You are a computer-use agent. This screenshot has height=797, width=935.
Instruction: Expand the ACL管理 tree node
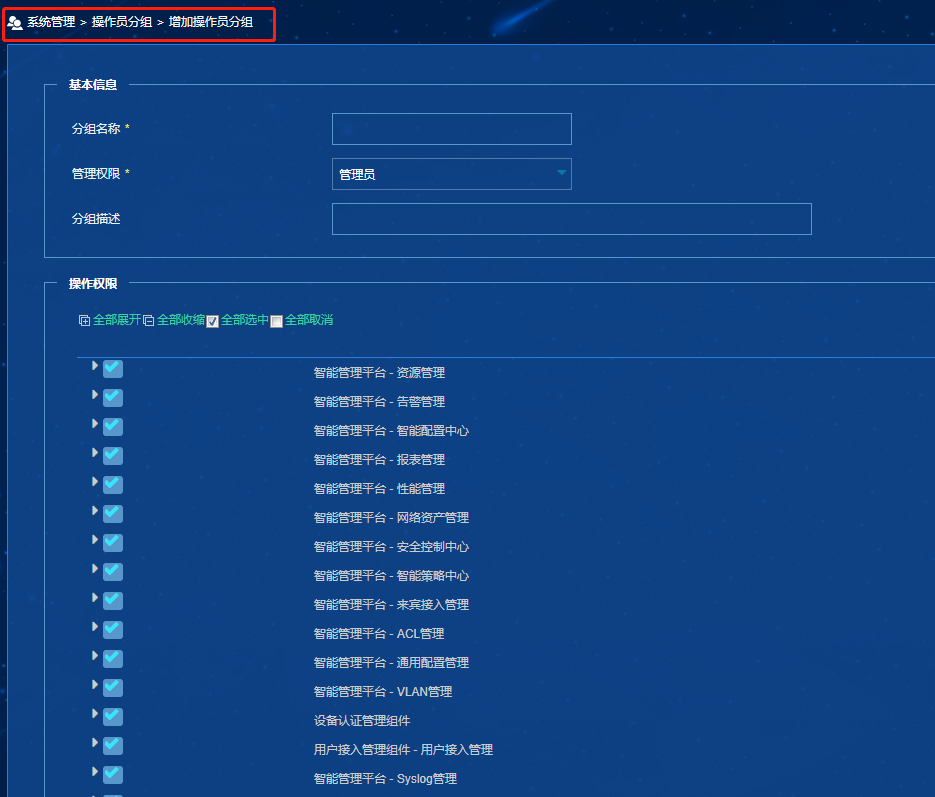point(95,627)
